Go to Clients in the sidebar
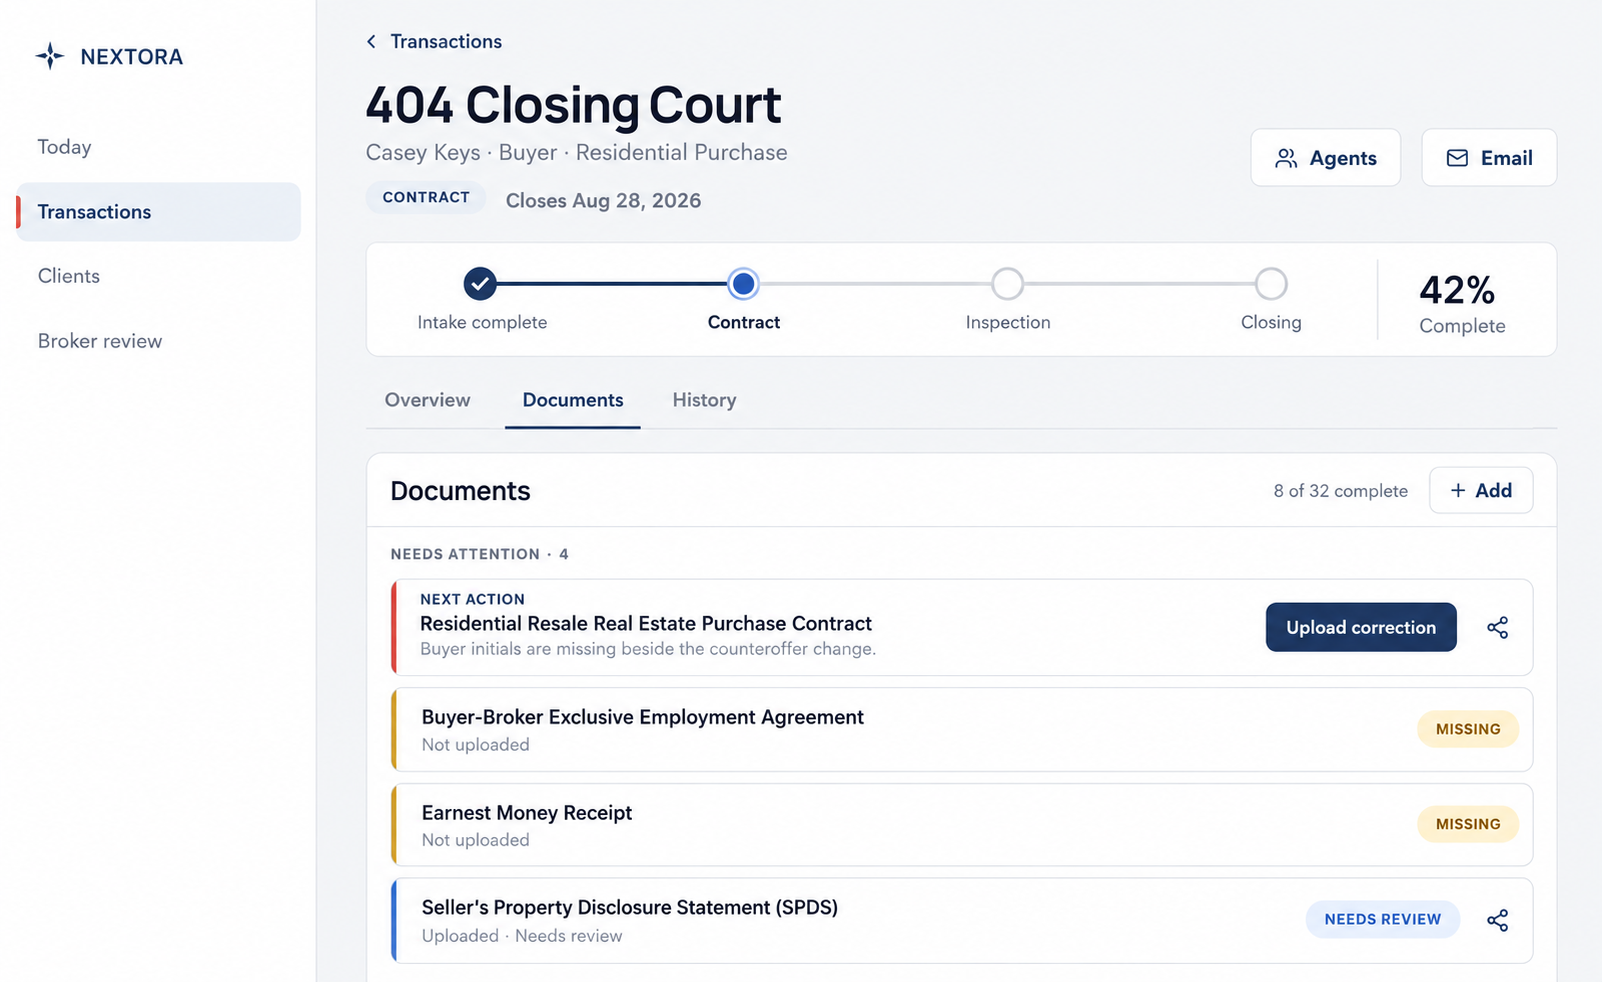This screenshot has width=1602, height=982. 69,276
